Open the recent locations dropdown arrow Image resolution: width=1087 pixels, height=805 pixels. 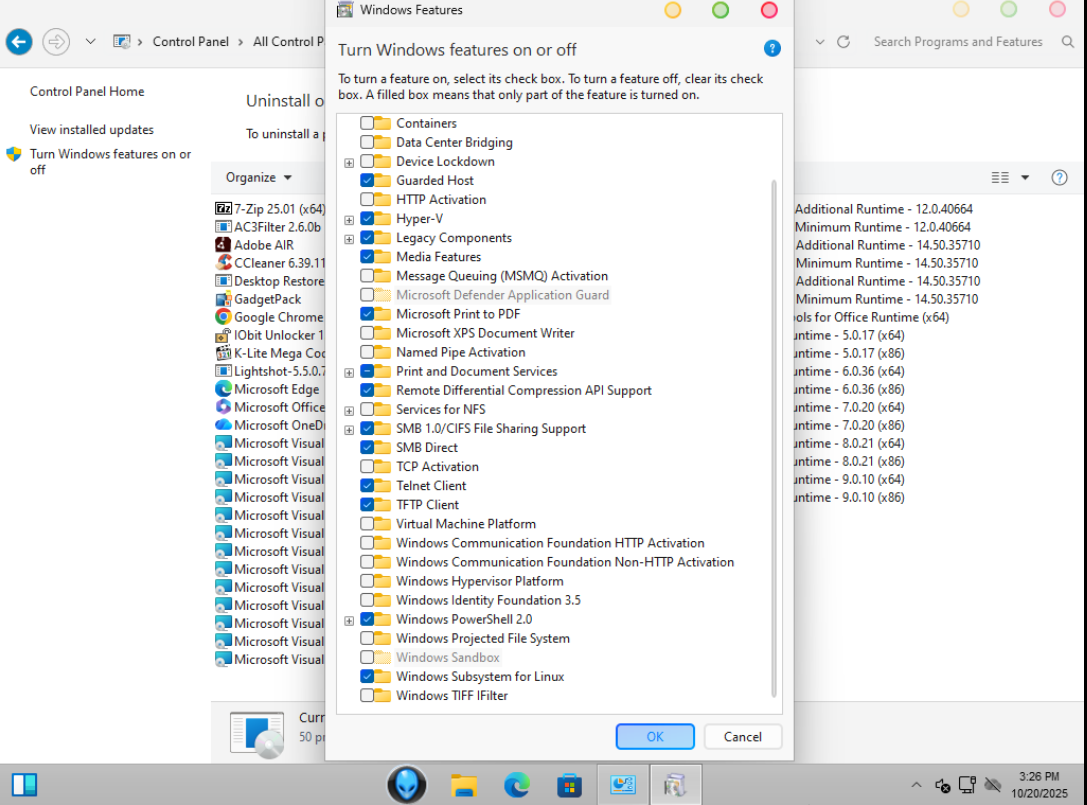[91, 42]
